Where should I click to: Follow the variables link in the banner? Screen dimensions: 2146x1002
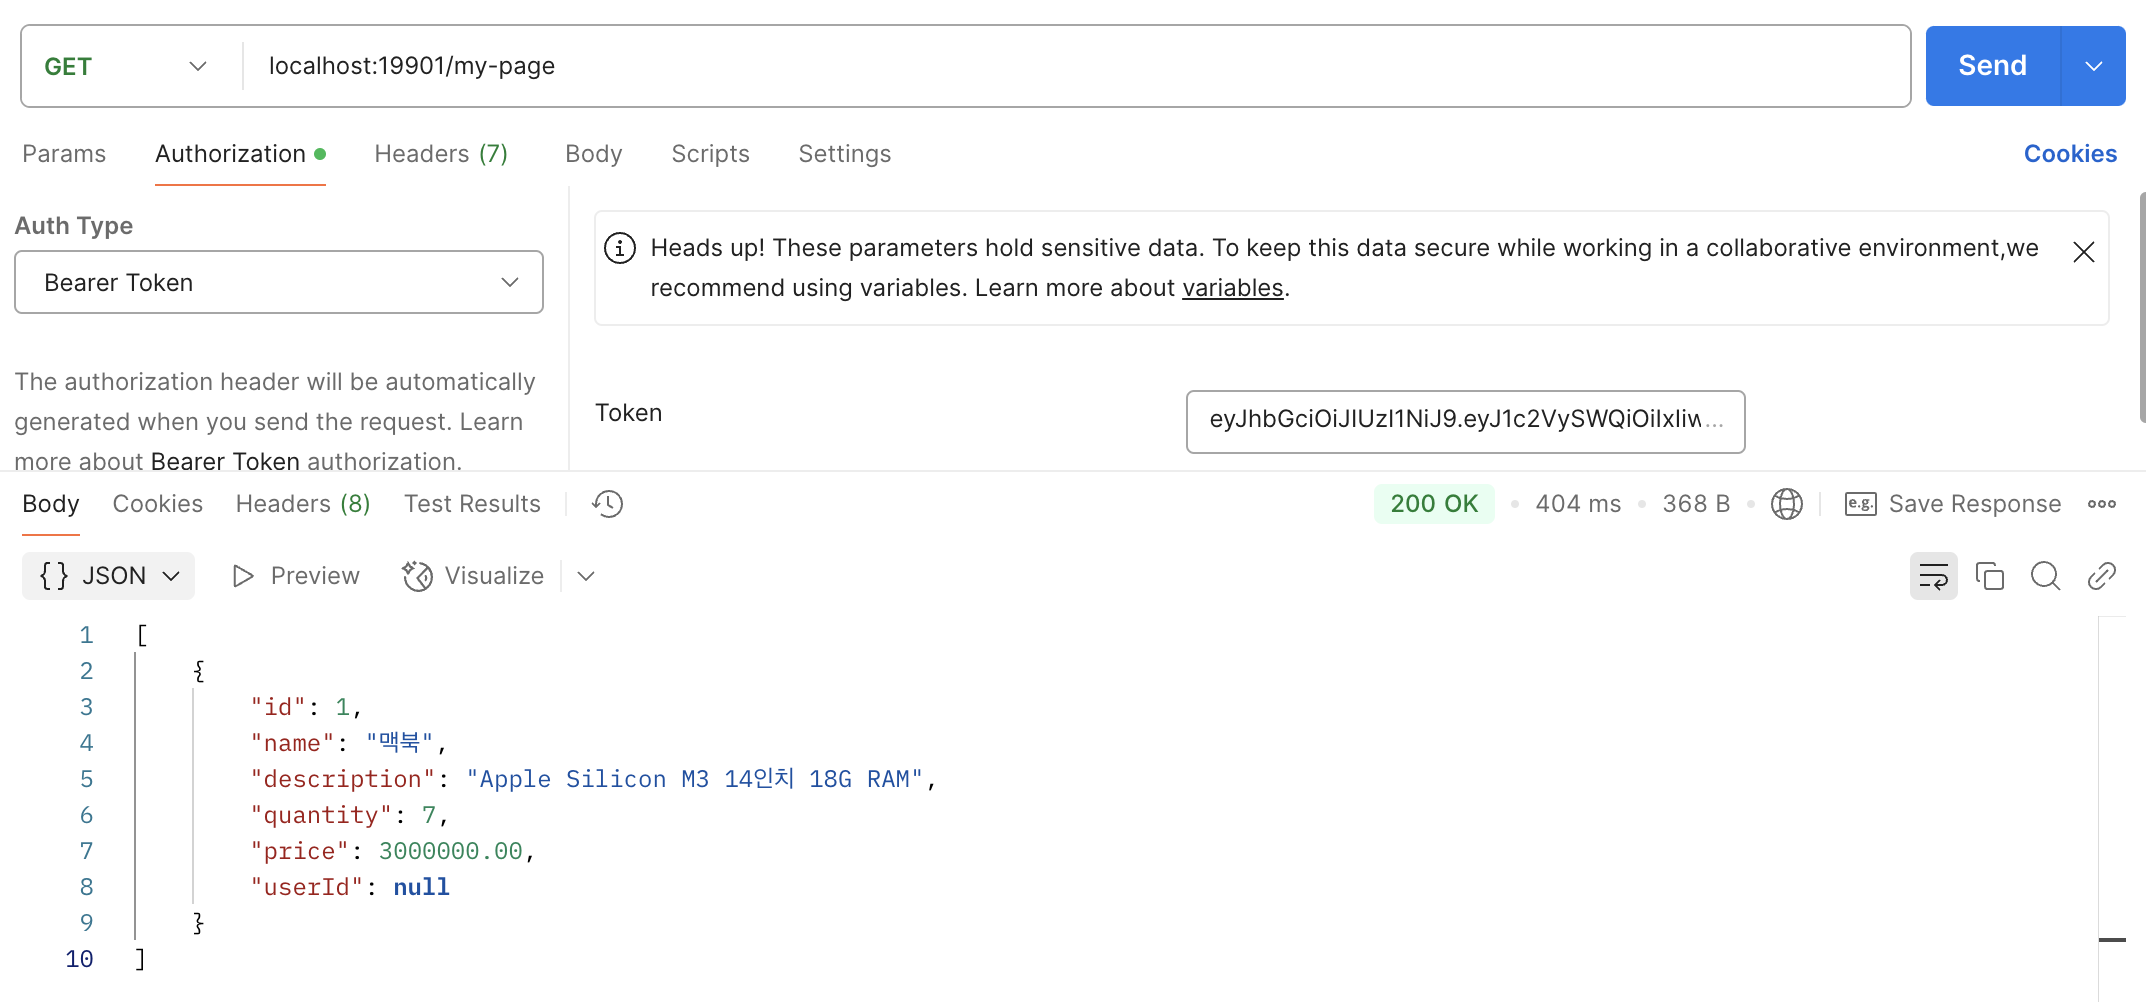1232,288
